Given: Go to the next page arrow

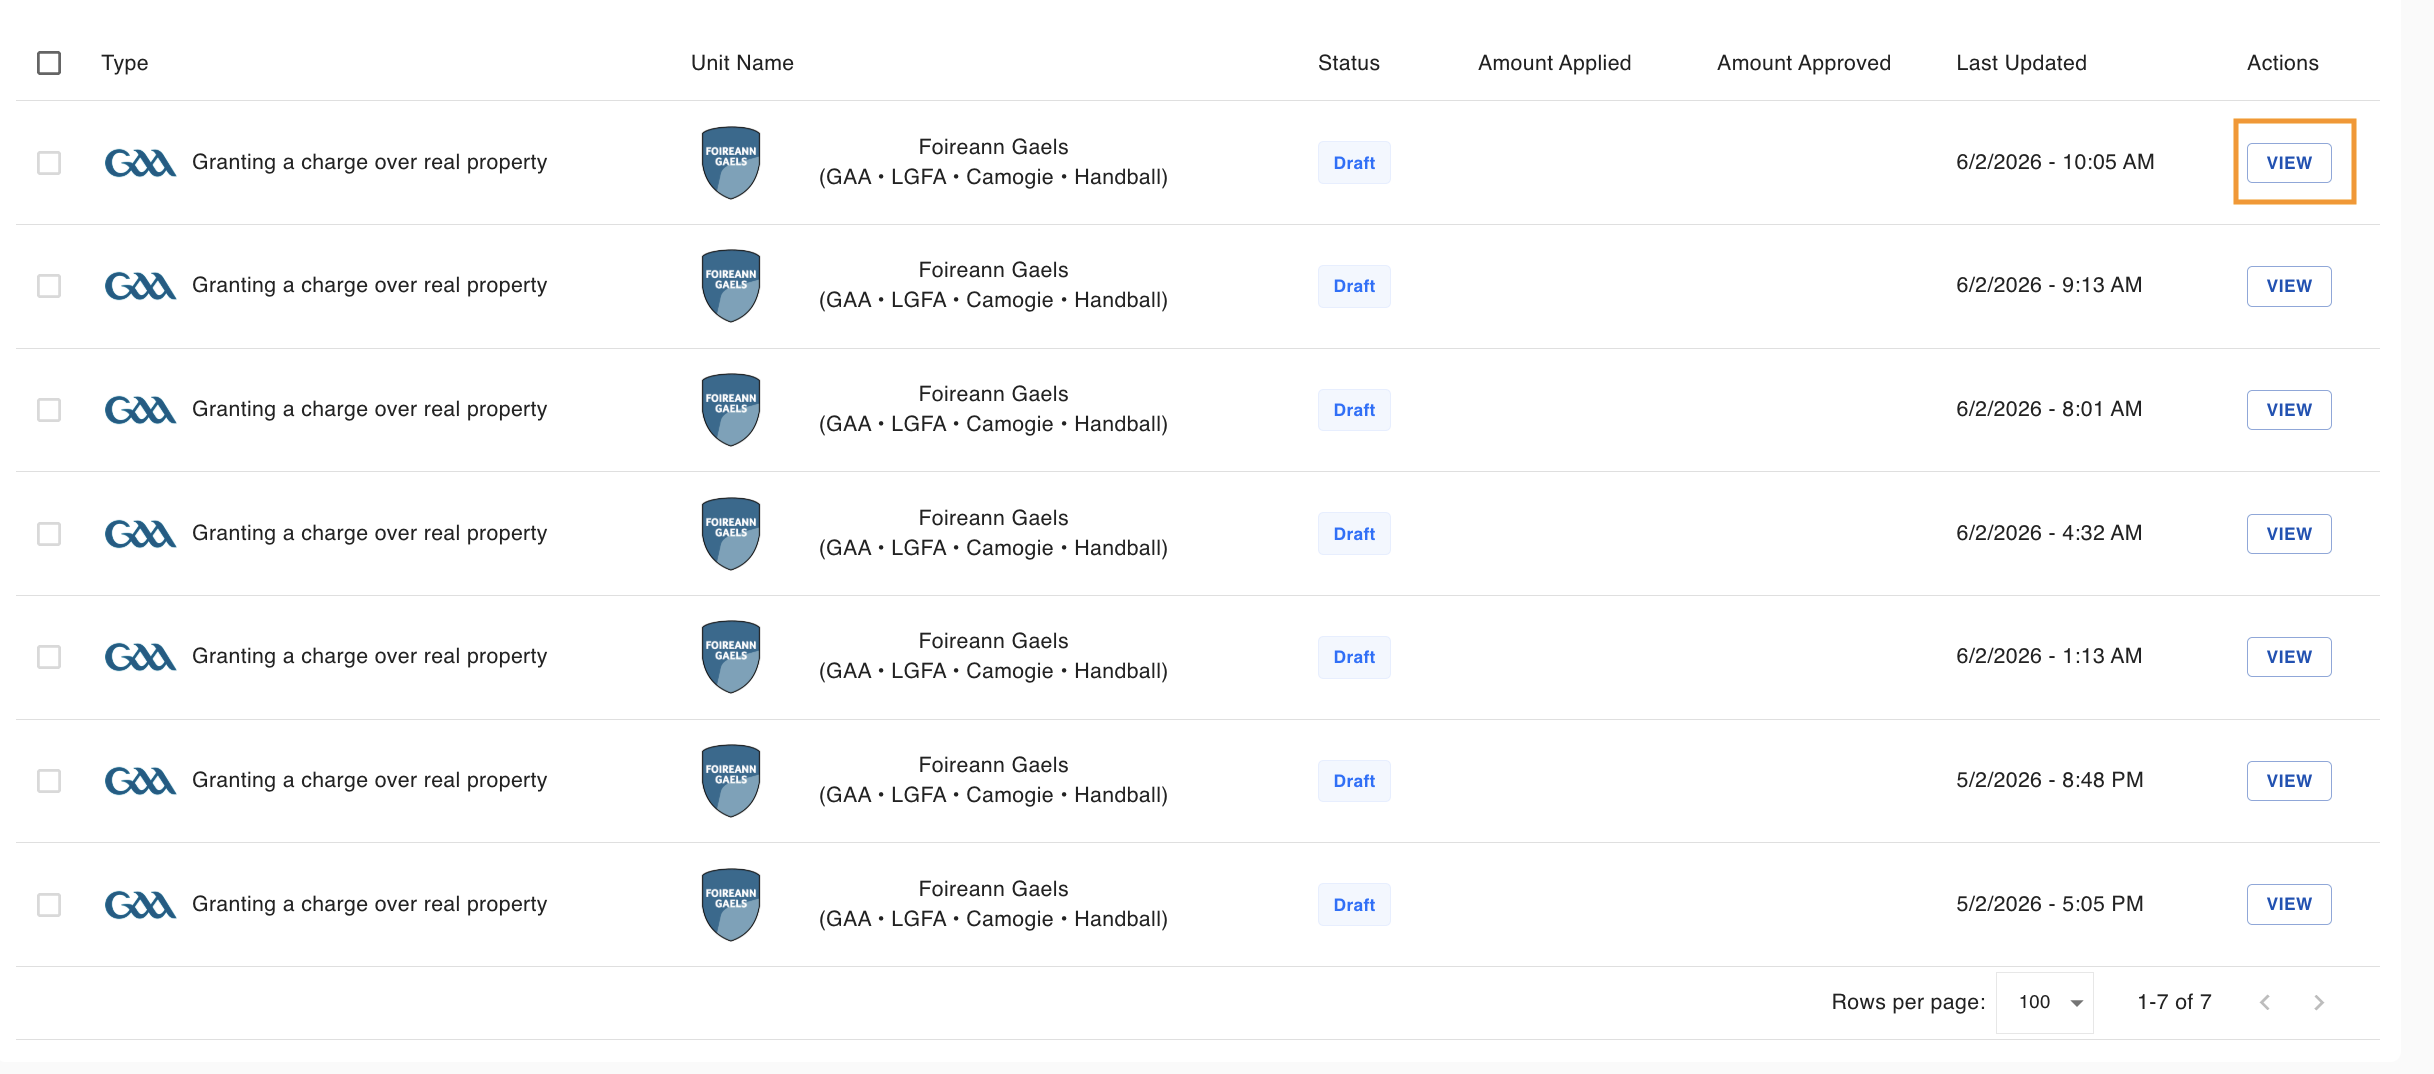Looking at the screenshot, I should (2319, 1002).
